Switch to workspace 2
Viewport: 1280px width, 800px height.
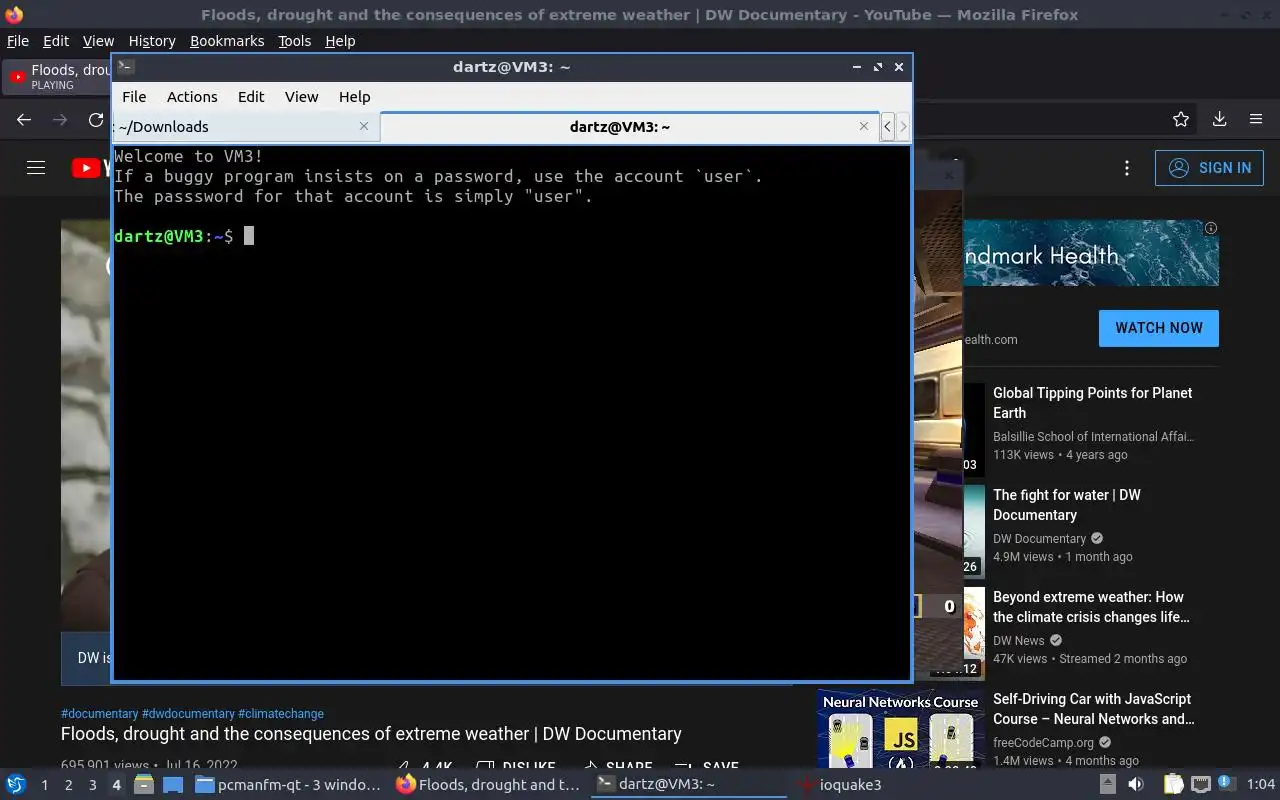[68, 785]
